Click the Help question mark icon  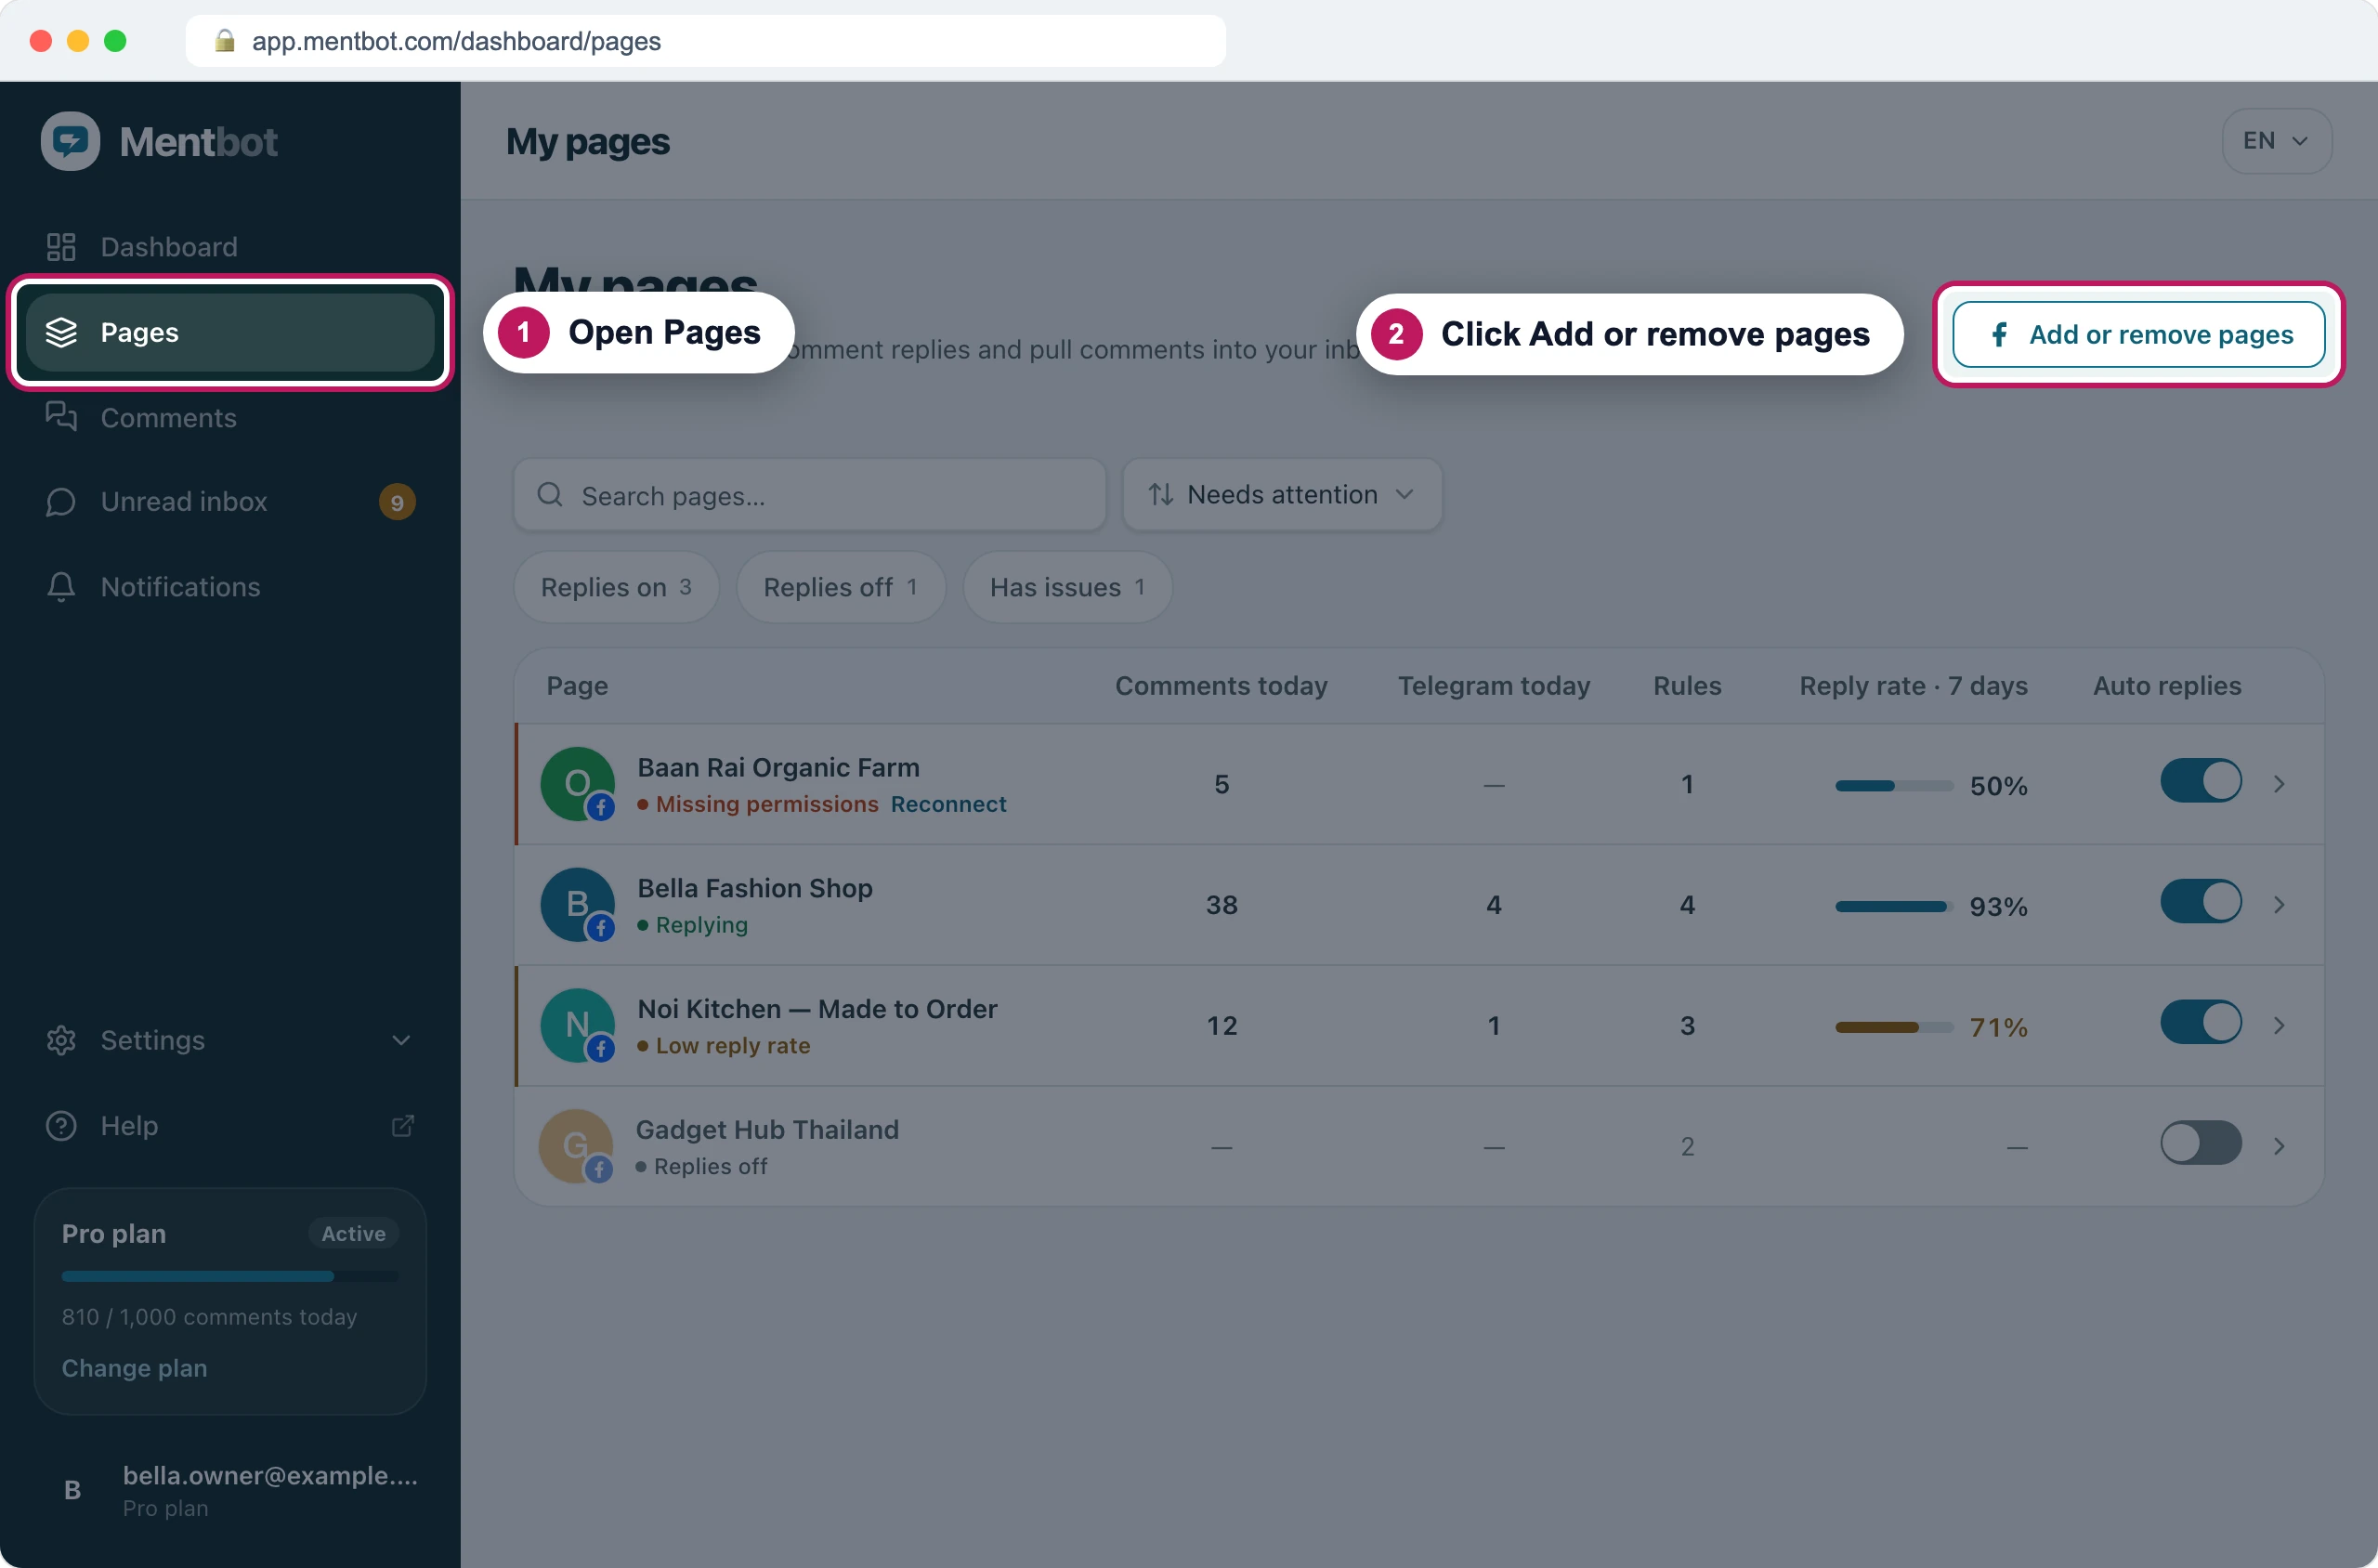tap(61, 1125)
